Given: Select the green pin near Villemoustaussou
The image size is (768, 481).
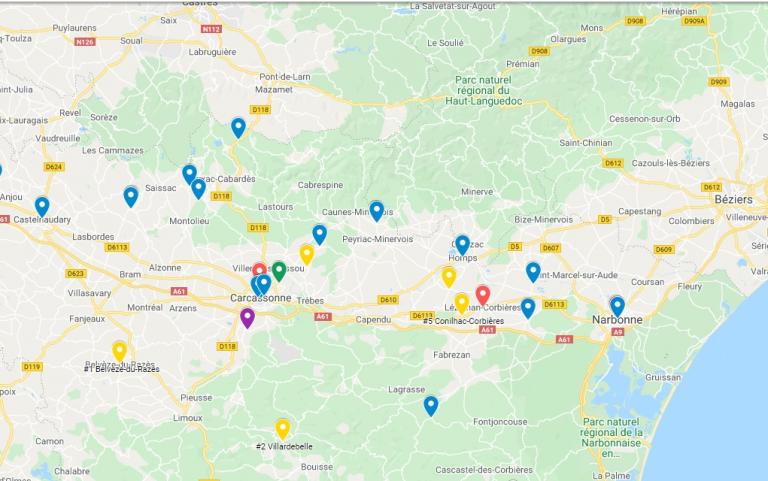Looking at the screenshot, I should point(279,271).
